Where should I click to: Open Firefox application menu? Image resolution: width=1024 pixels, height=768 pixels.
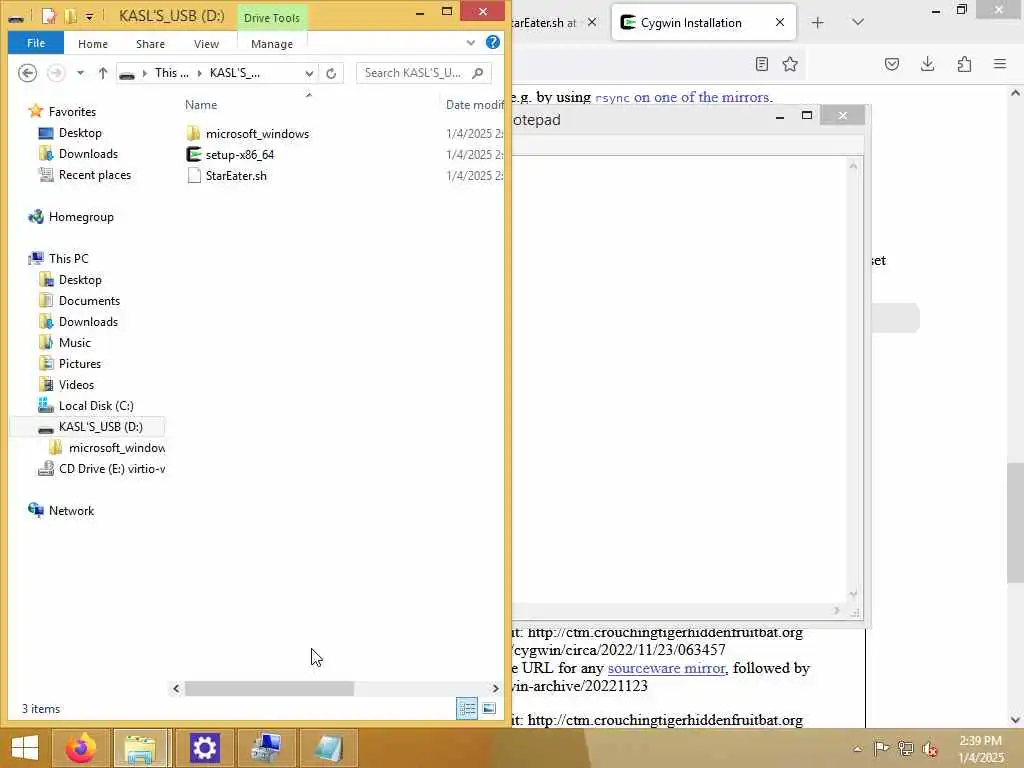(x=1000, y=64)
